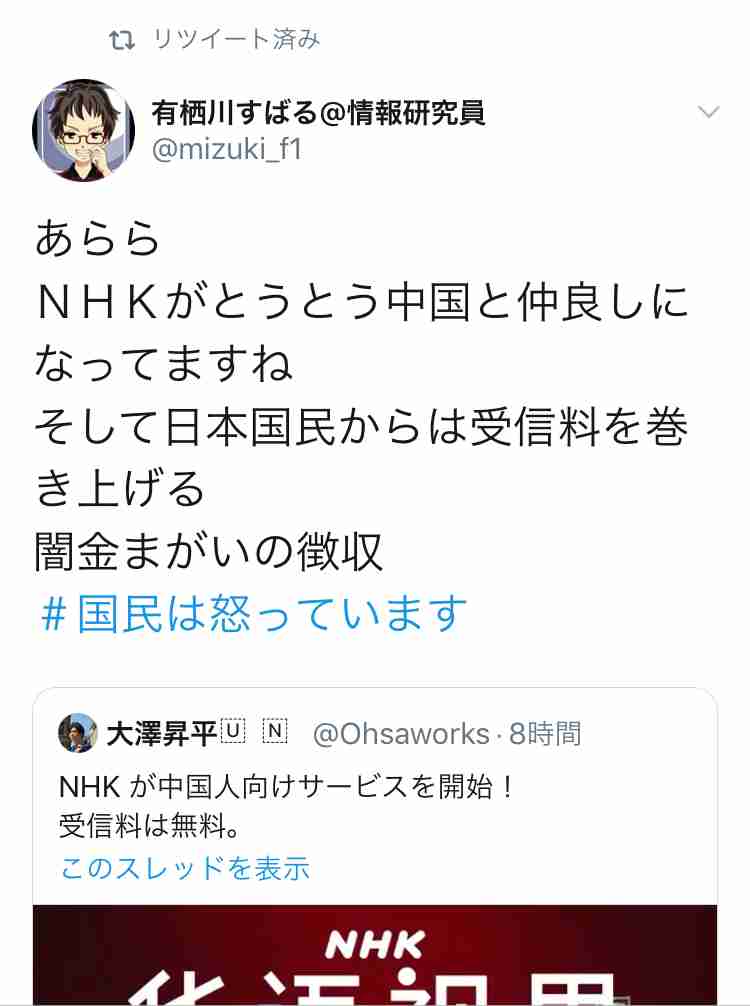
Task: Click 大澤昇平's small avatar in quoted tweet
Action: point(78,733)
